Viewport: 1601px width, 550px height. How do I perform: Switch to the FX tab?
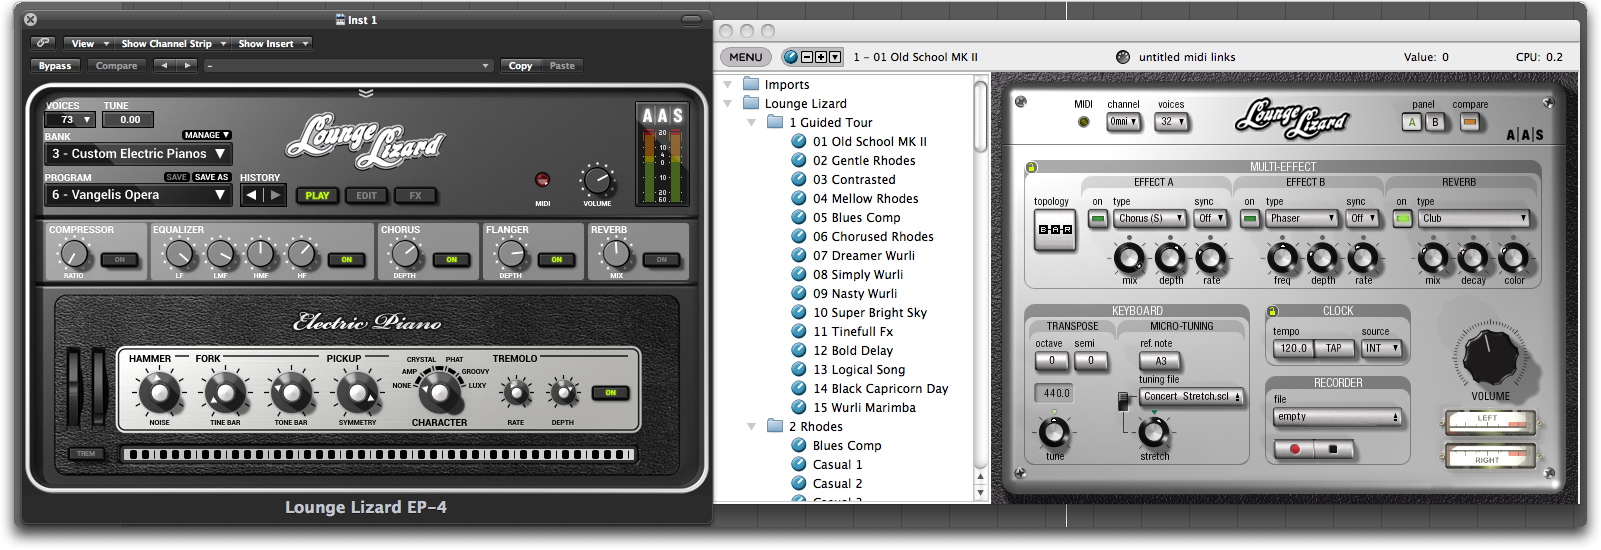[415, 196]
